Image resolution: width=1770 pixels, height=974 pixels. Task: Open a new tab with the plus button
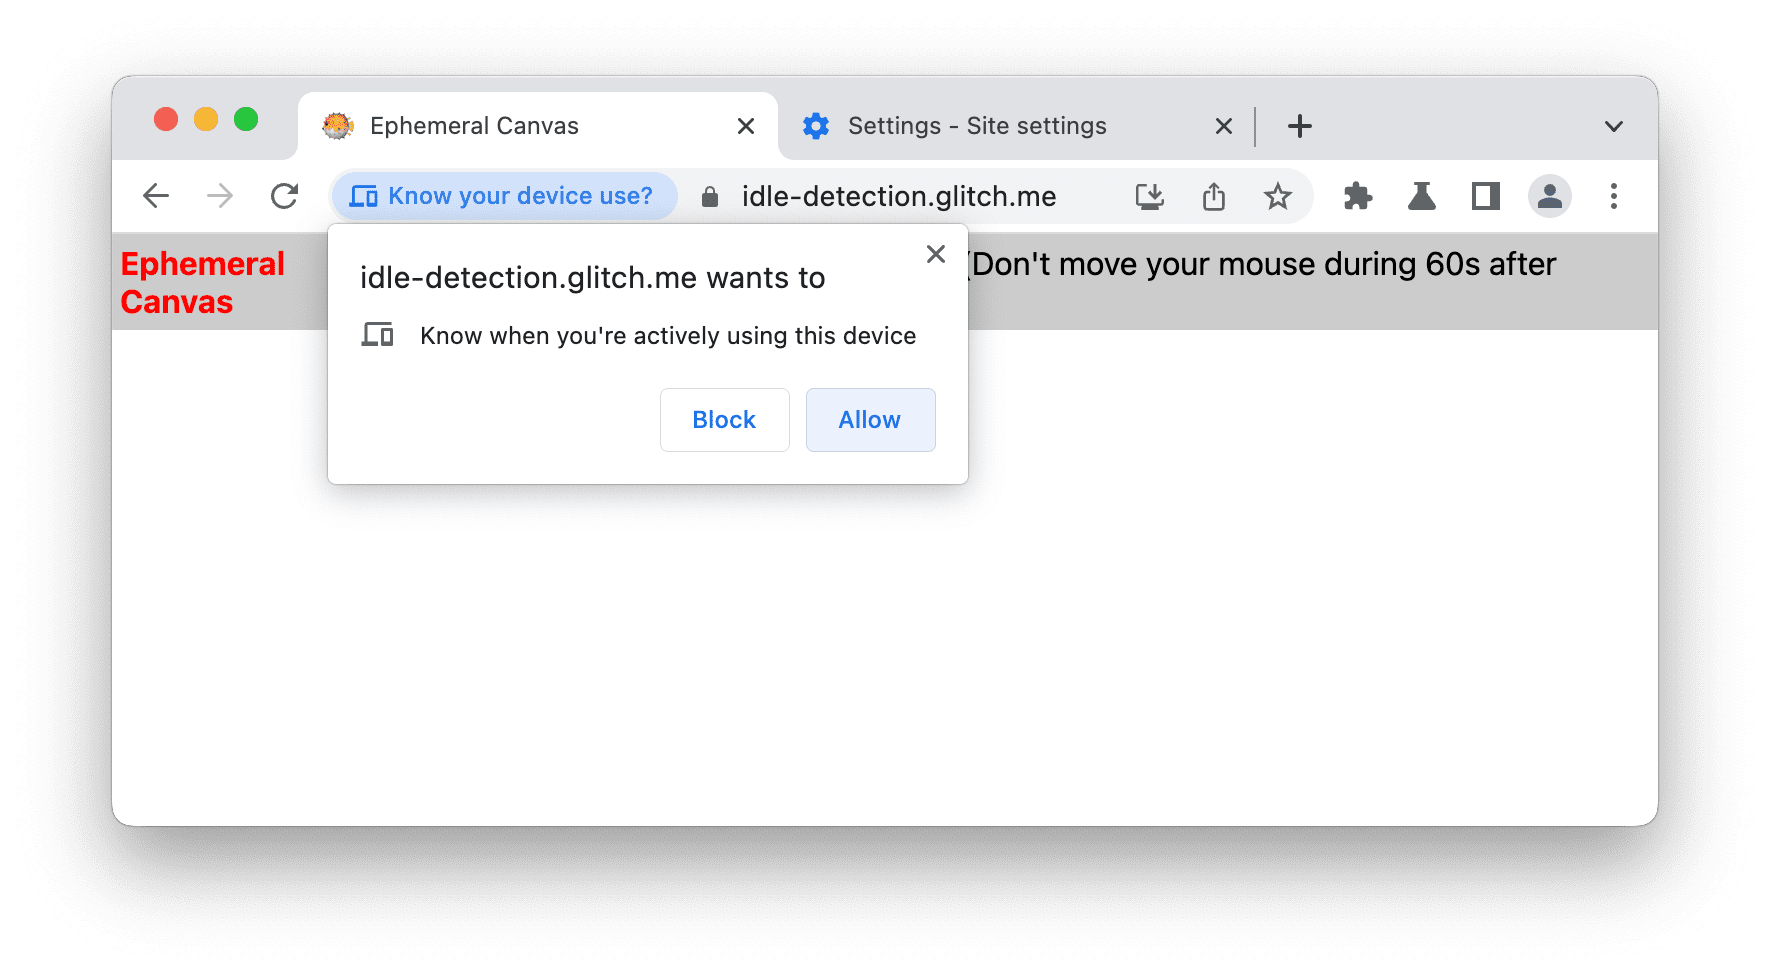[1298, 126]
